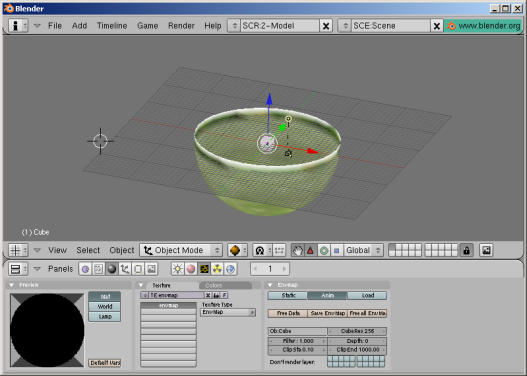Open the Radiosity buttons icon
The height and width of the screenshot is (376, 527).
coord(217,269)
